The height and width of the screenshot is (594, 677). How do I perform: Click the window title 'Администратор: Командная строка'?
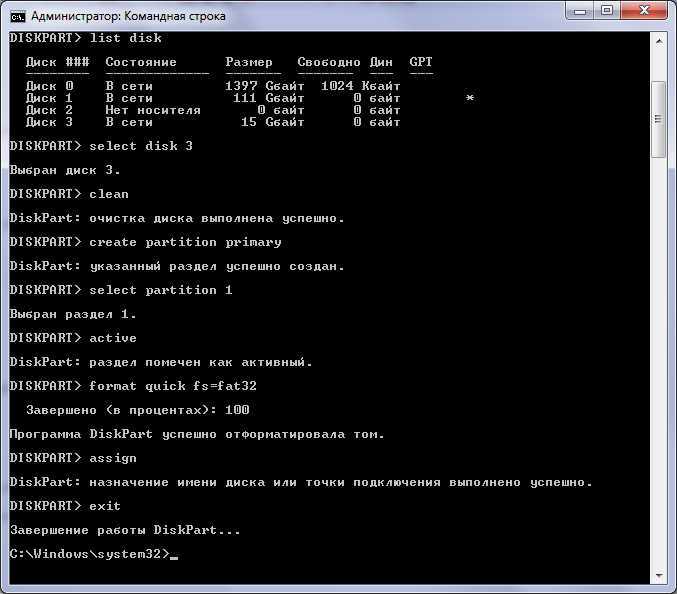tap(128, 16)
